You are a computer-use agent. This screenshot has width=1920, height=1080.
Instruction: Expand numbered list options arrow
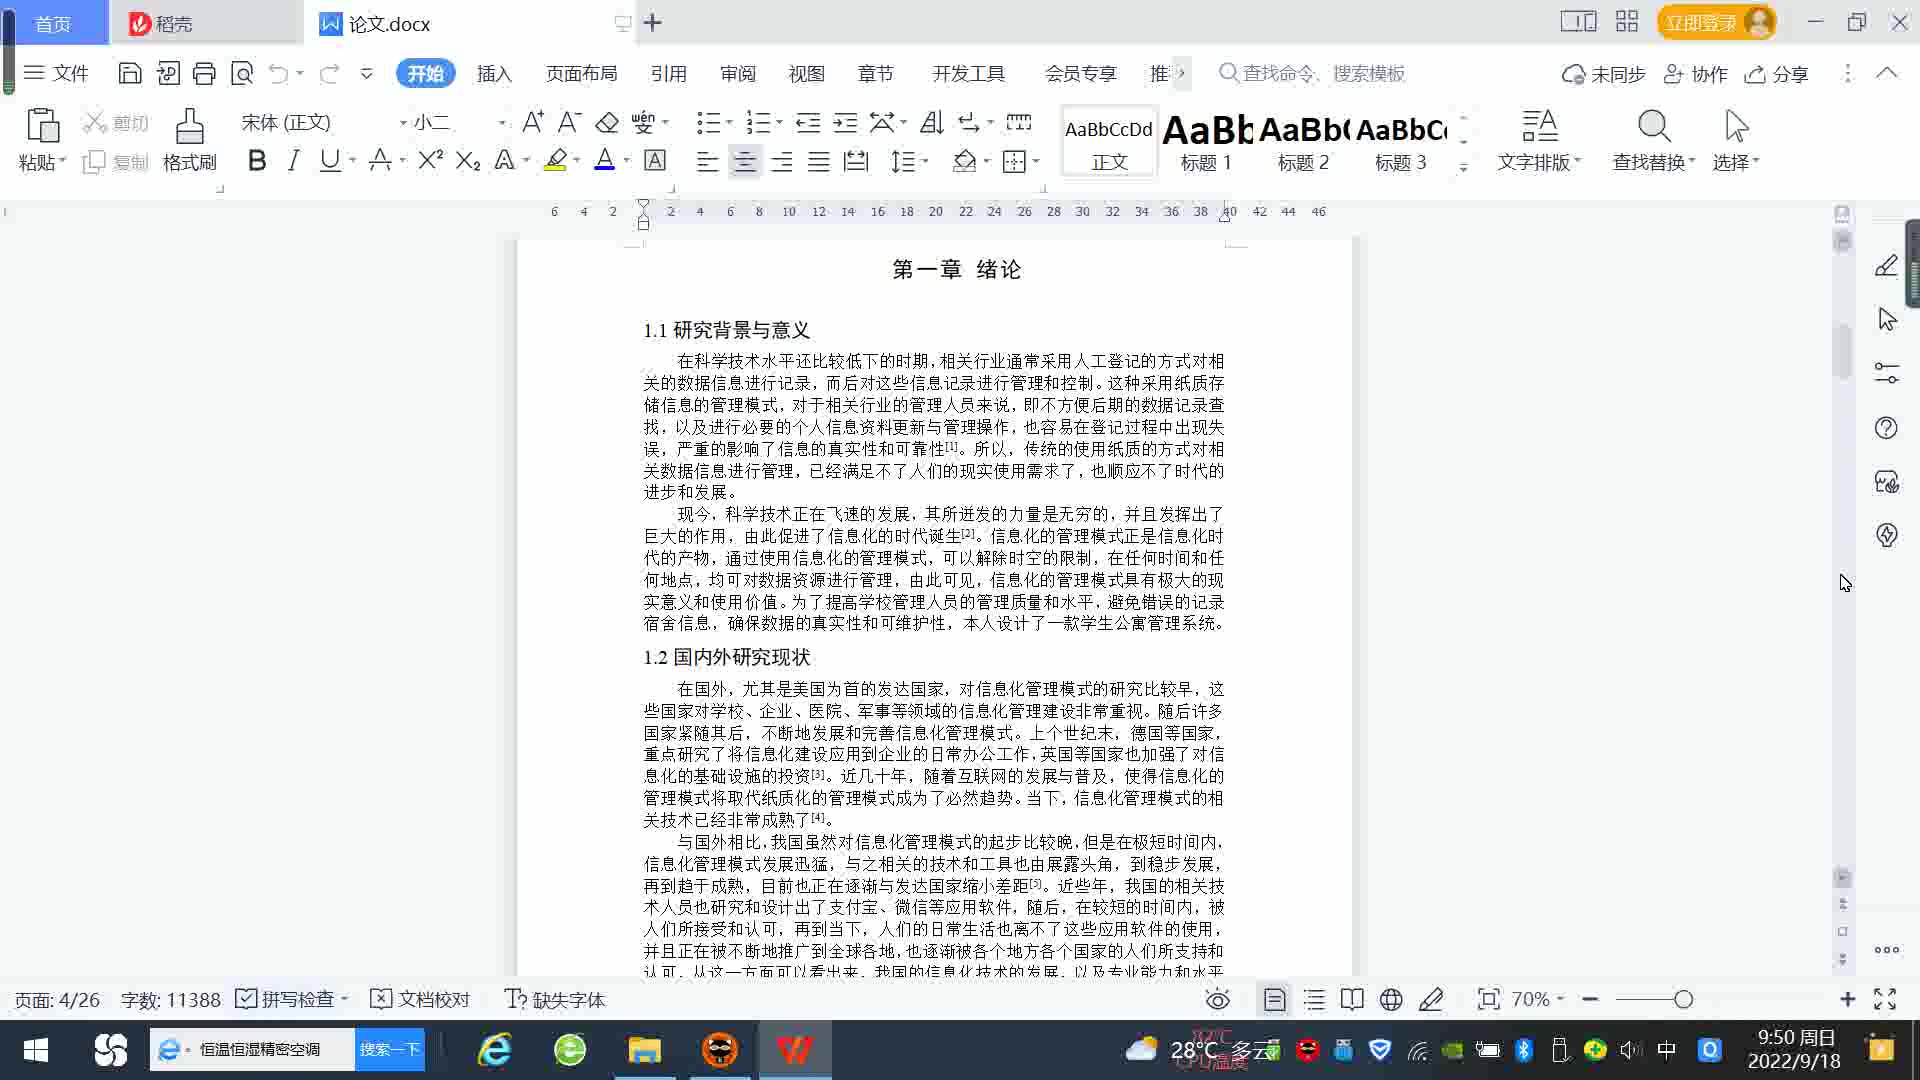tap(779, 123)
